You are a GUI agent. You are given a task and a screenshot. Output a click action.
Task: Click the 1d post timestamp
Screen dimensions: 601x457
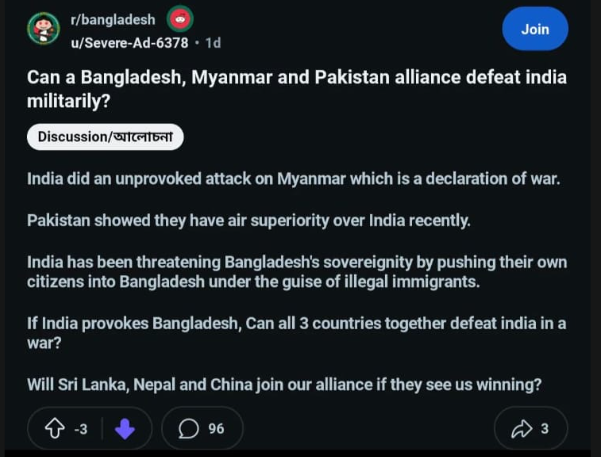(x=213, y=42)
